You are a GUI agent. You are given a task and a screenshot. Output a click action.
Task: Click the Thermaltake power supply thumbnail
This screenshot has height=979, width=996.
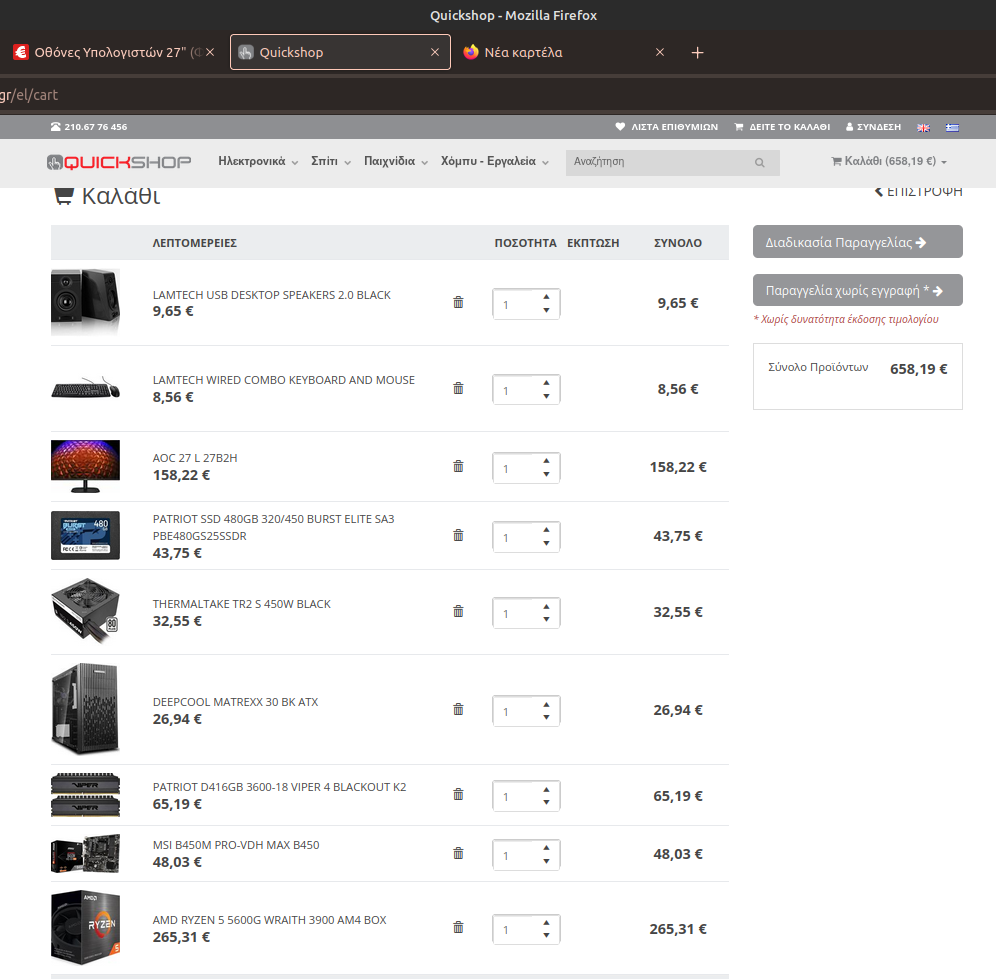coord(85,611)
